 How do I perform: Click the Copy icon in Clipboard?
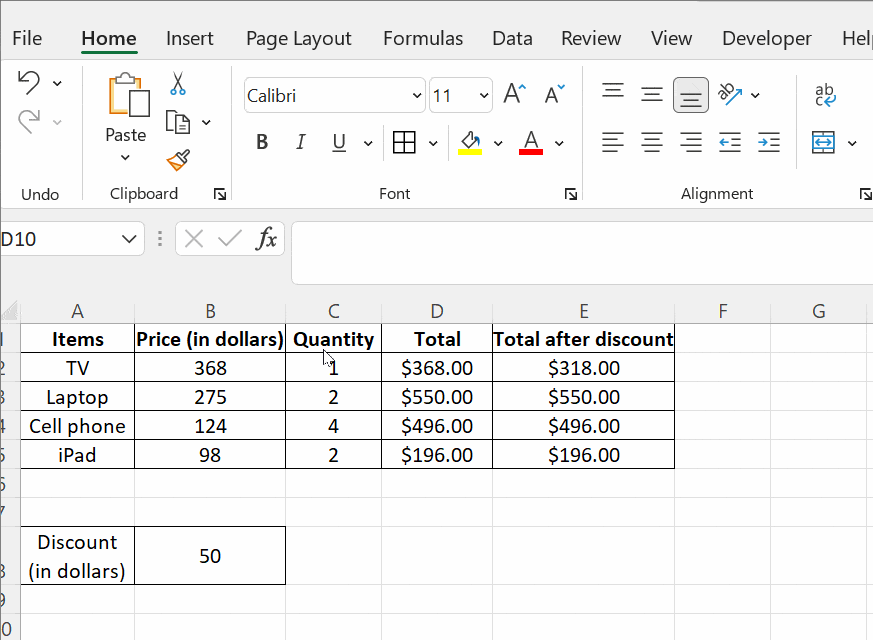(178, 122)
